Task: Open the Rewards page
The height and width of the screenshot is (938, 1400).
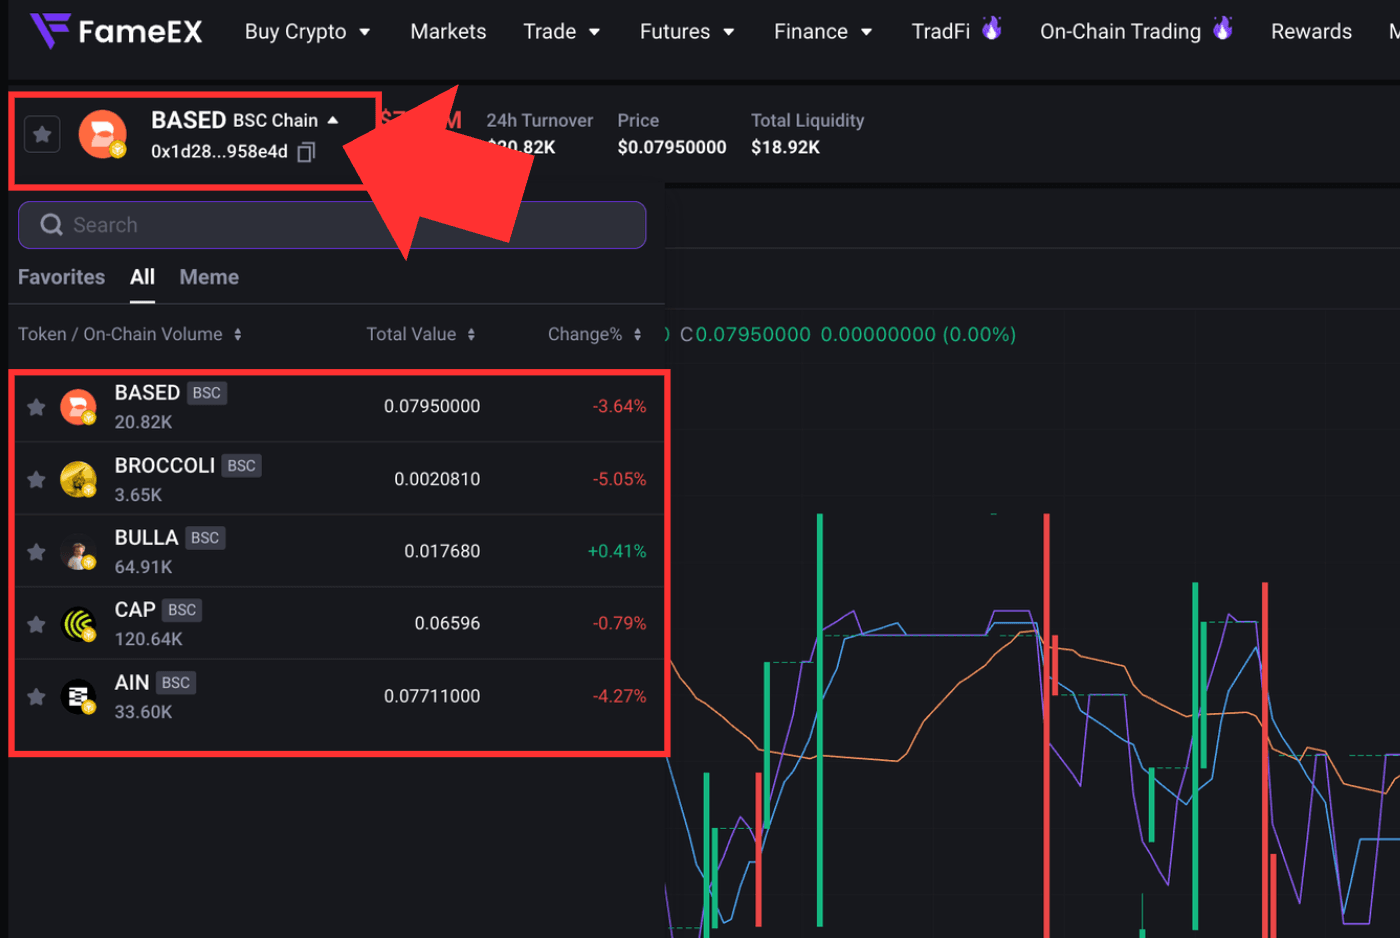Action: pyautogui.click(x=1311, y=32)
